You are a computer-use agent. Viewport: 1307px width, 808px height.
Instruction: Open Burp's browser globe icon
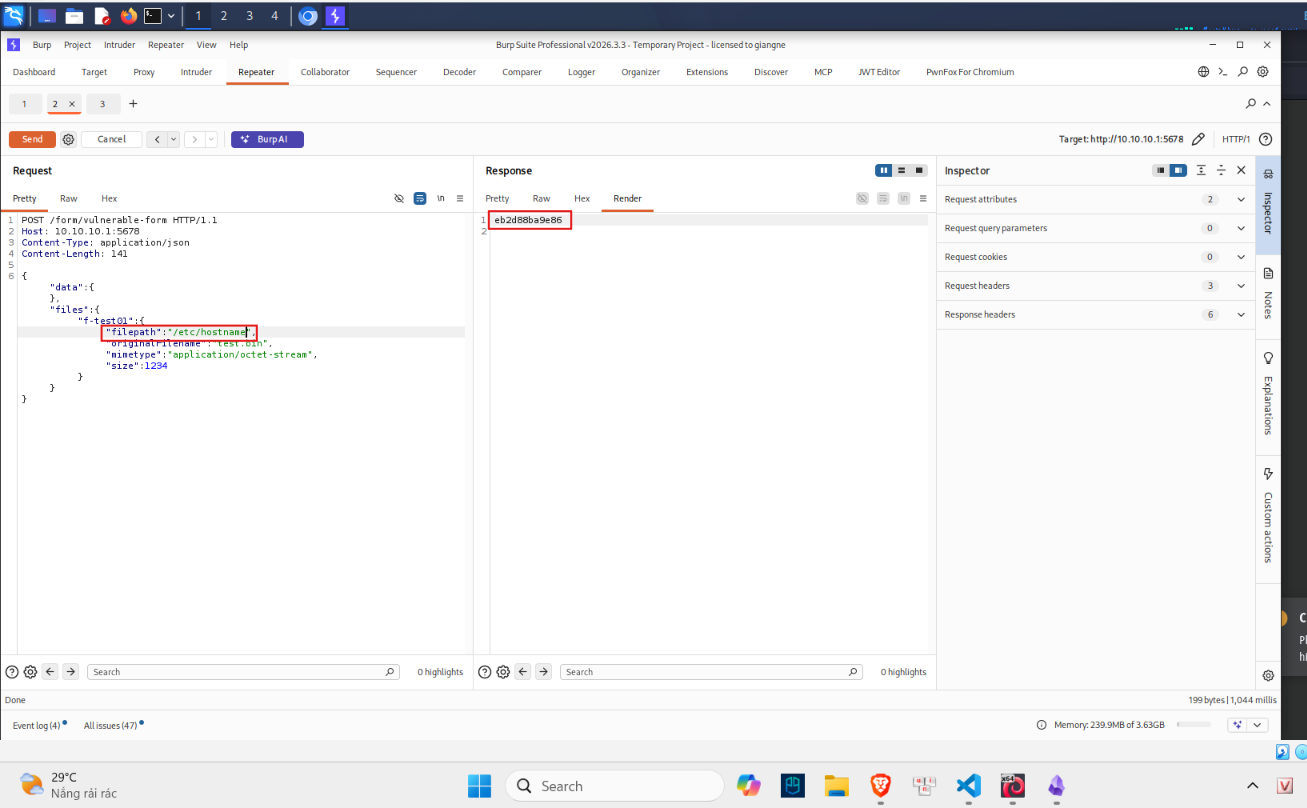pos(1203,72)
